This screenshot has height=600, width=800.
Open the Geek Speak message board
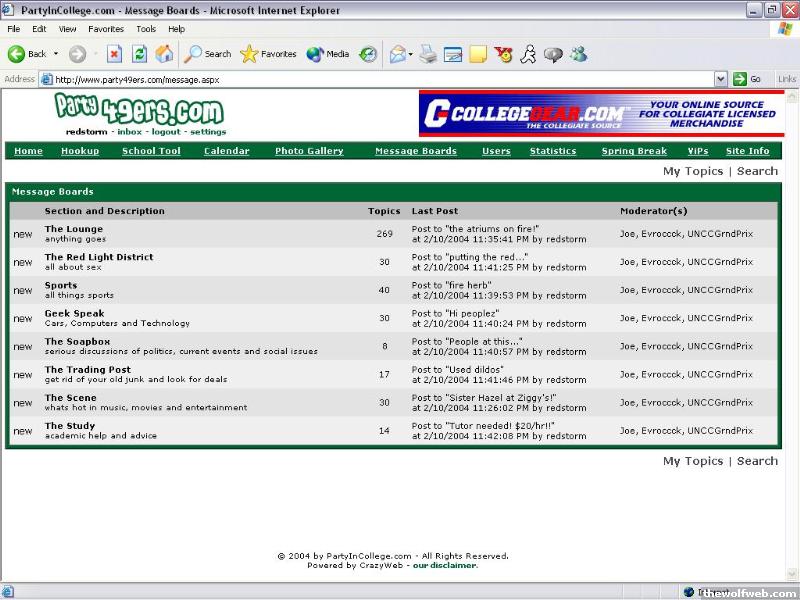(x=74, y=313)
